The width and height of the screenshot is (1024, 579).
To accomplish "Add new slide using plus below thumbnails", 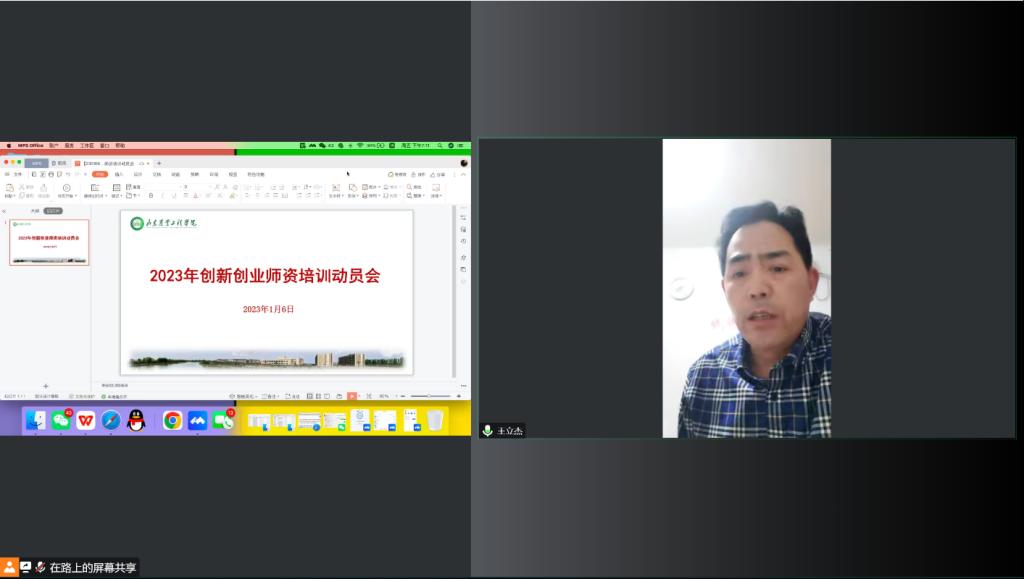I will coord(45,386).
